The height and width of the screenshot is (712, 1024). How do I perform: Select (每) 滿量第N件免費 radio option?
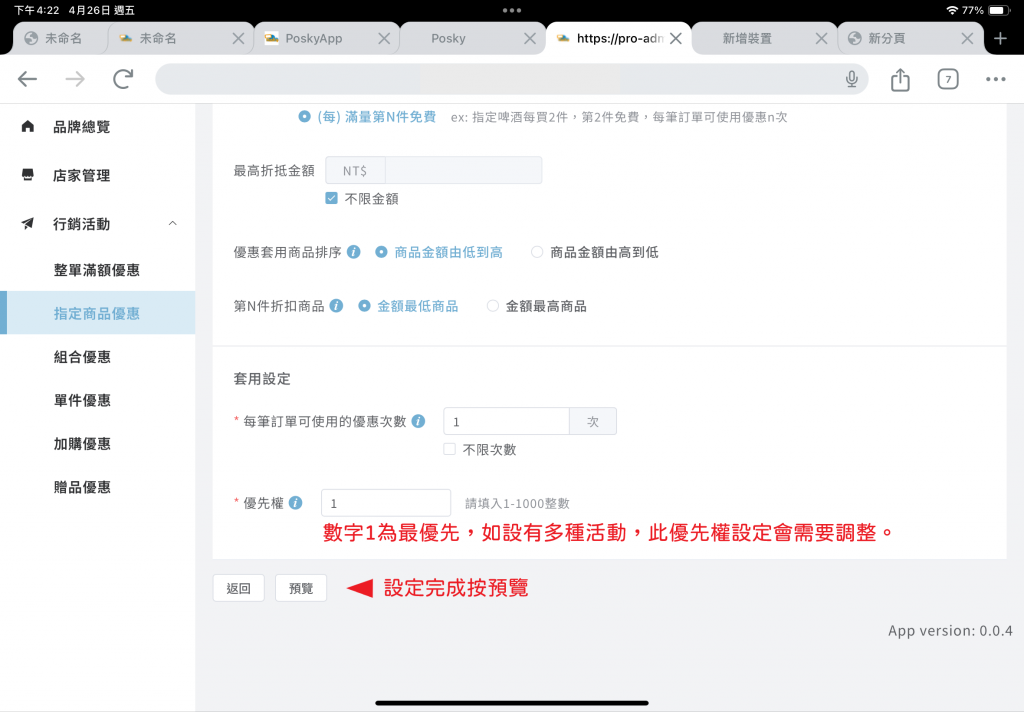[x=304, y=116]
